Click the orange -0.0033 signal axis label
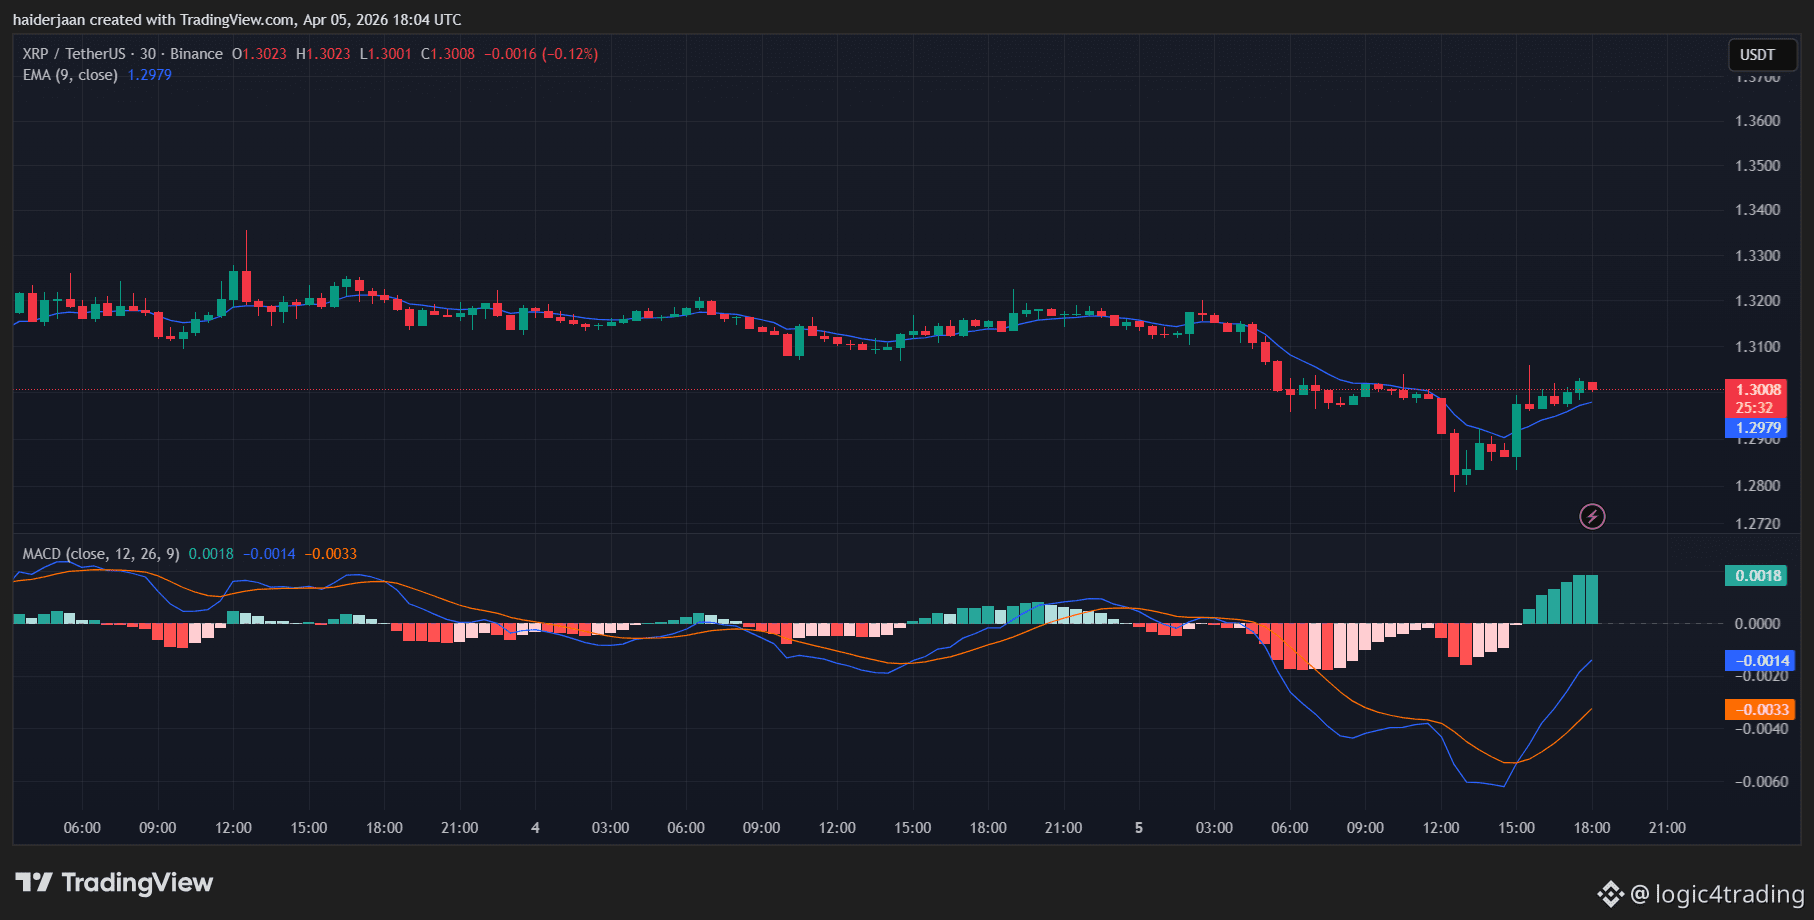1814x920 pixels. tap(1760, 710)
